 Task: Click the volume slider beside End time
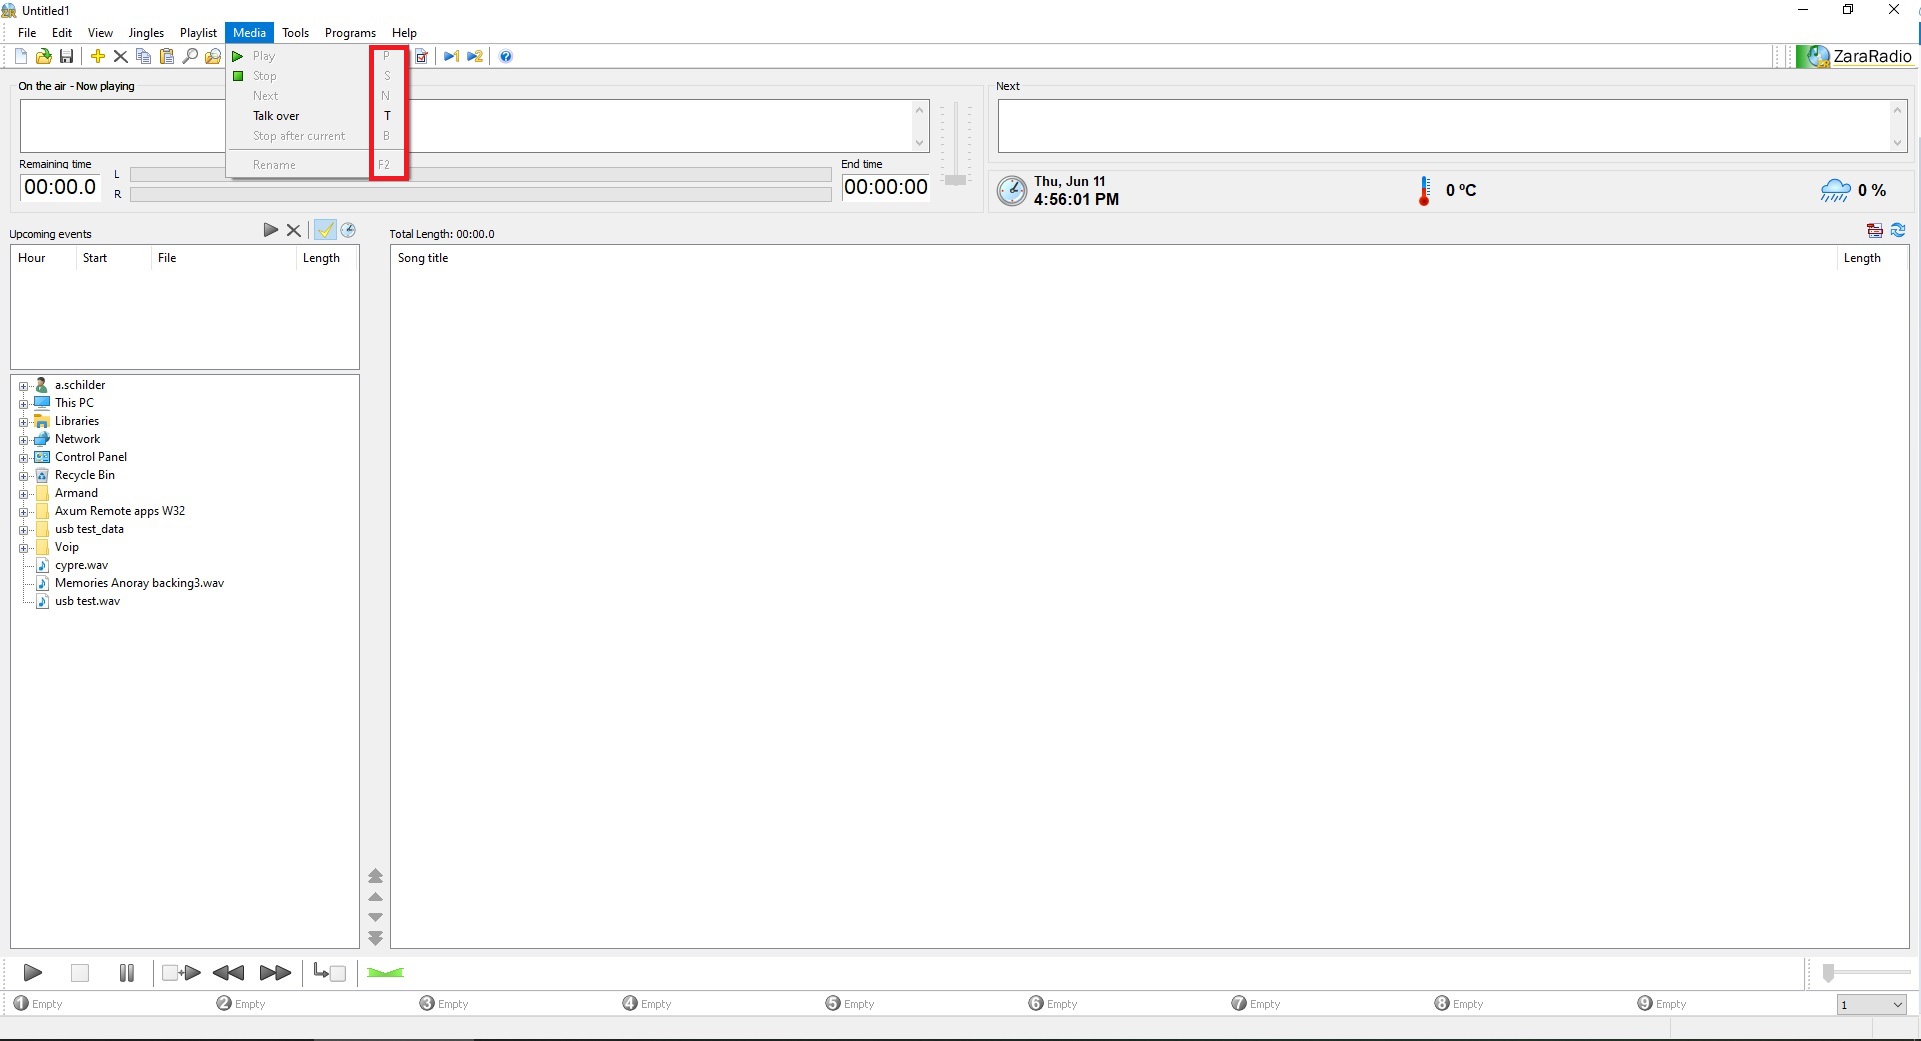tap(955, 180)
